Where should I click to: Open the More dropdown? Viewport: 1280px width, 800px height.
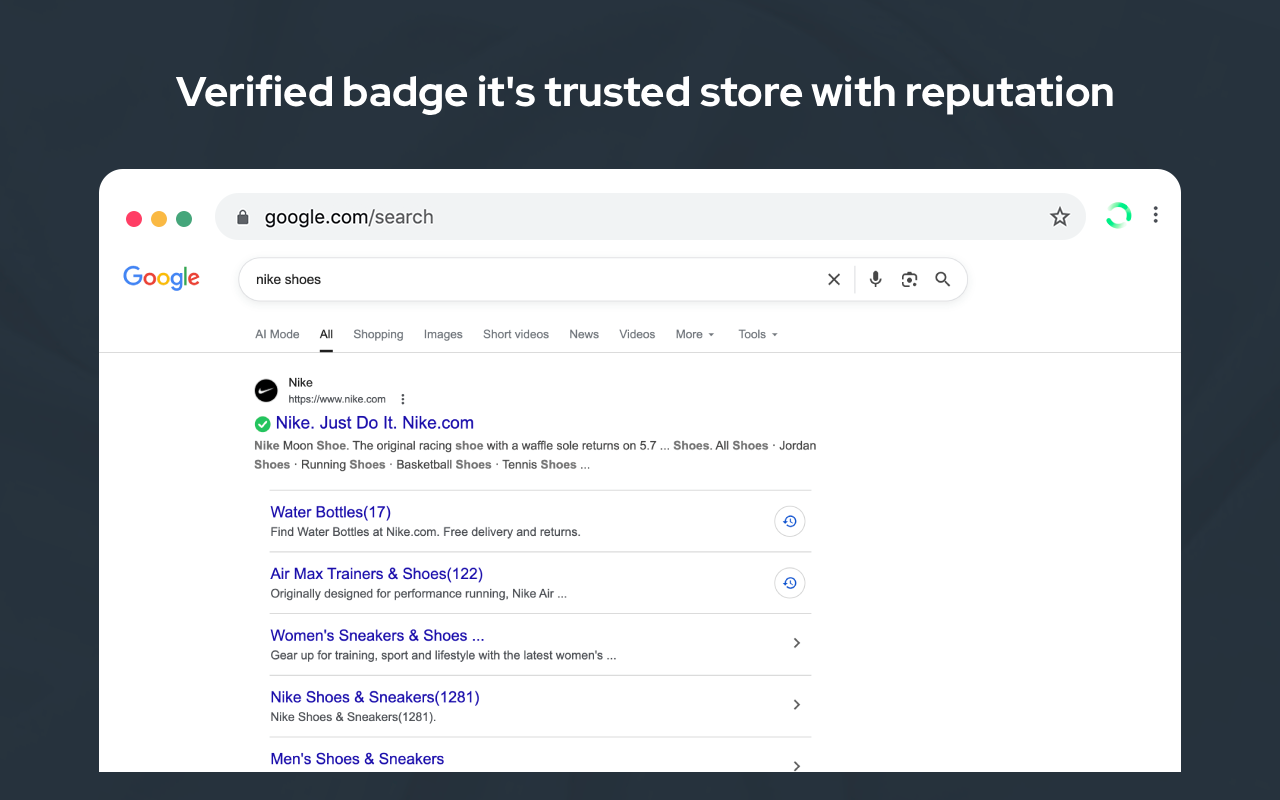pyautogui.click(x=695, y=334)
